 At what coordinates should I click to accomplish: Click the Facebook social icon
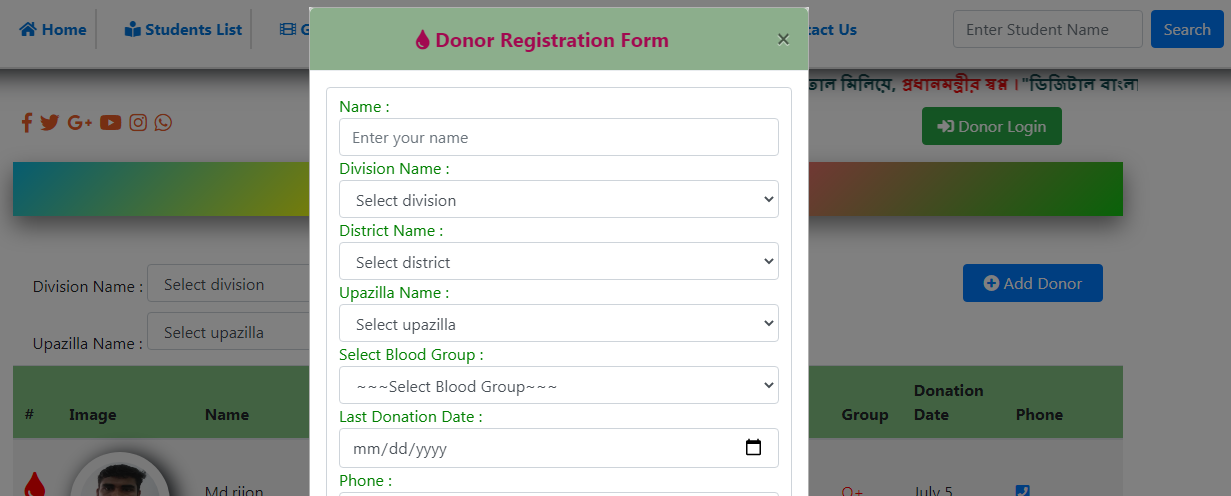point(27,123)
